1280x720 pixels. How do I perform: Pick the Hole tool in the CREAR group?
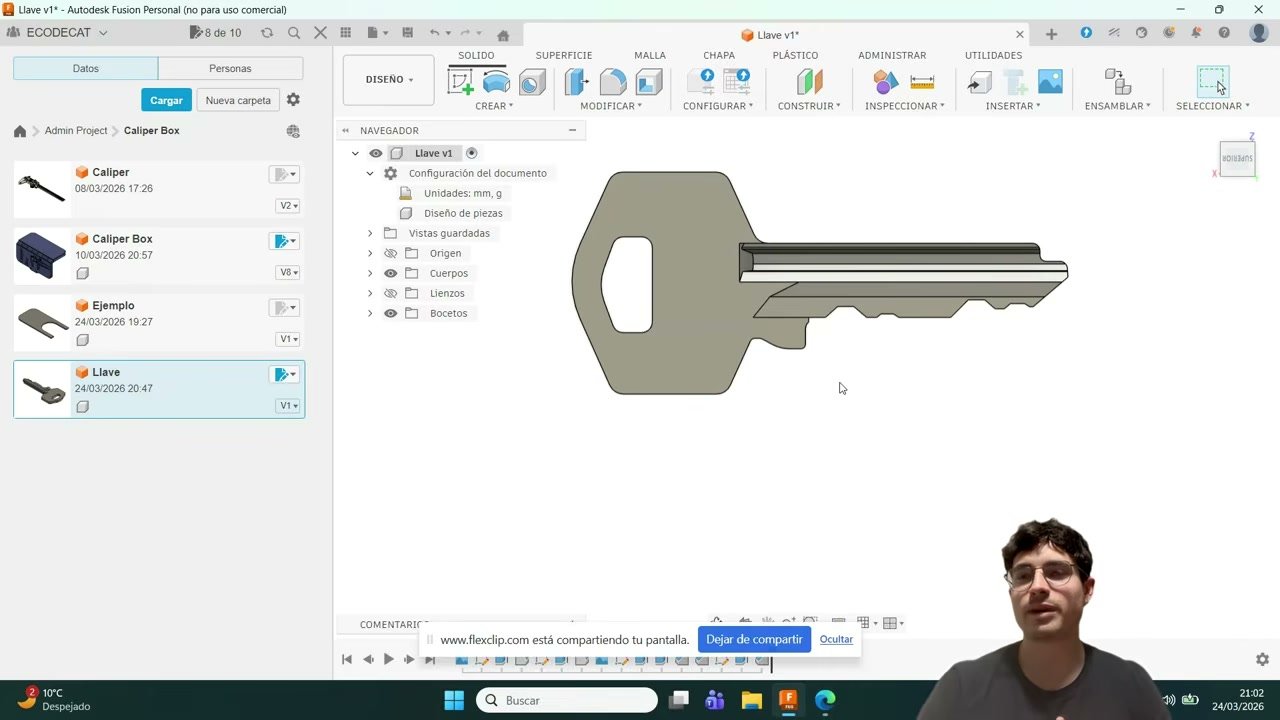click(x=532, y=82)
